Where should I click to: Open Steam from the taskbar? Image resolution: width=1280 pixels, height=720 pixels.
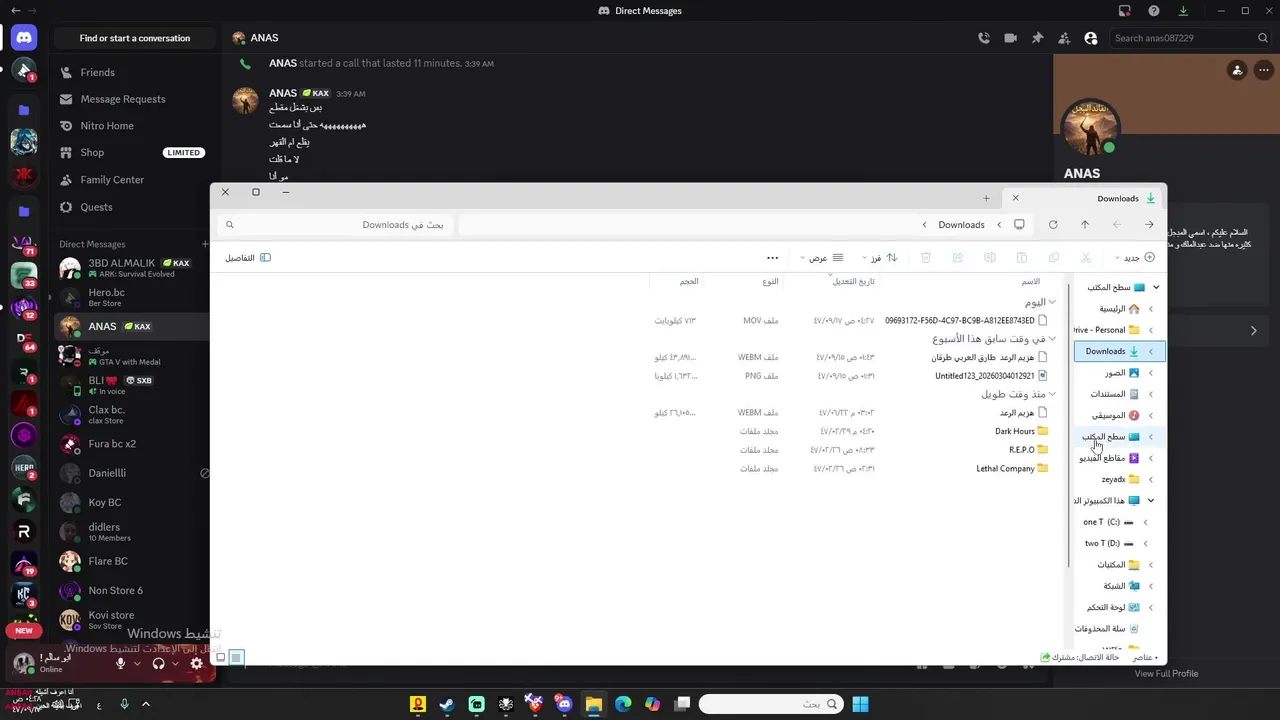(447, 704)
